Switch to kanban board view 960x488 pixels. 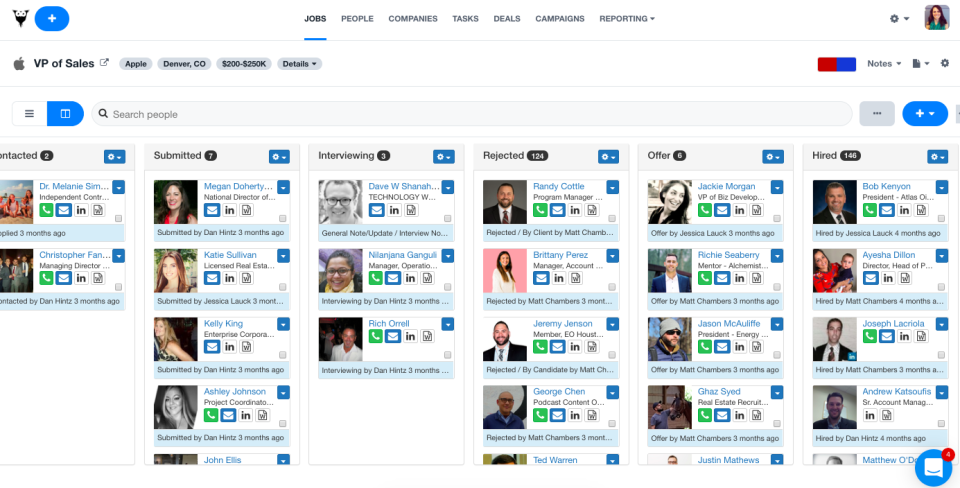point(65,114)
